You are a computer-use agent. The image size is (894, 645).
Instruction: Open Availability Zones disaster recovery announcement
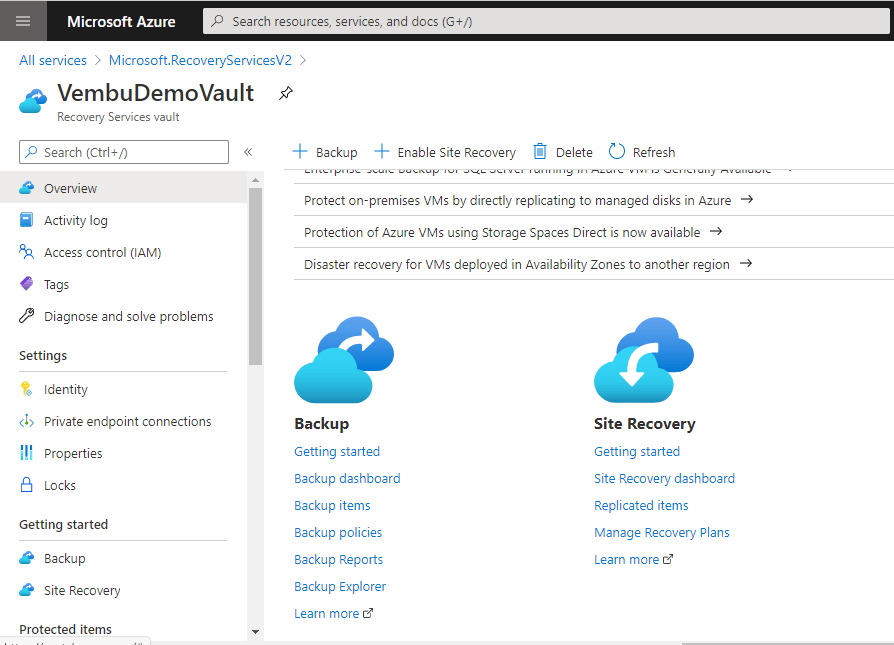pos(517,265)
